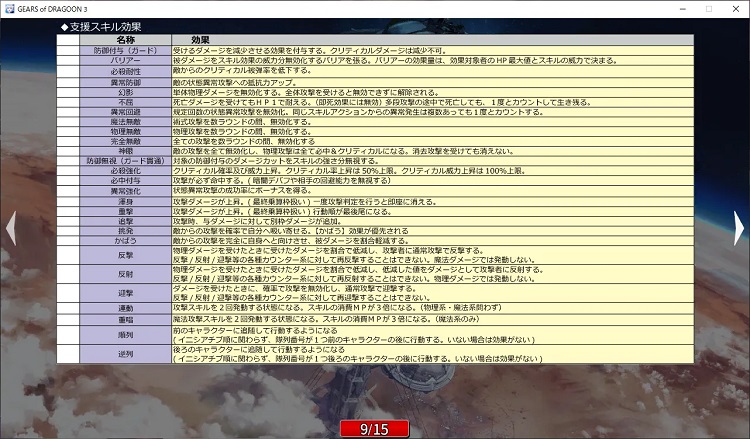The width and height of the screenshot is (750, 439).
Task: Select the 物理無敵 skill name
Action: (x=125, y=132)
